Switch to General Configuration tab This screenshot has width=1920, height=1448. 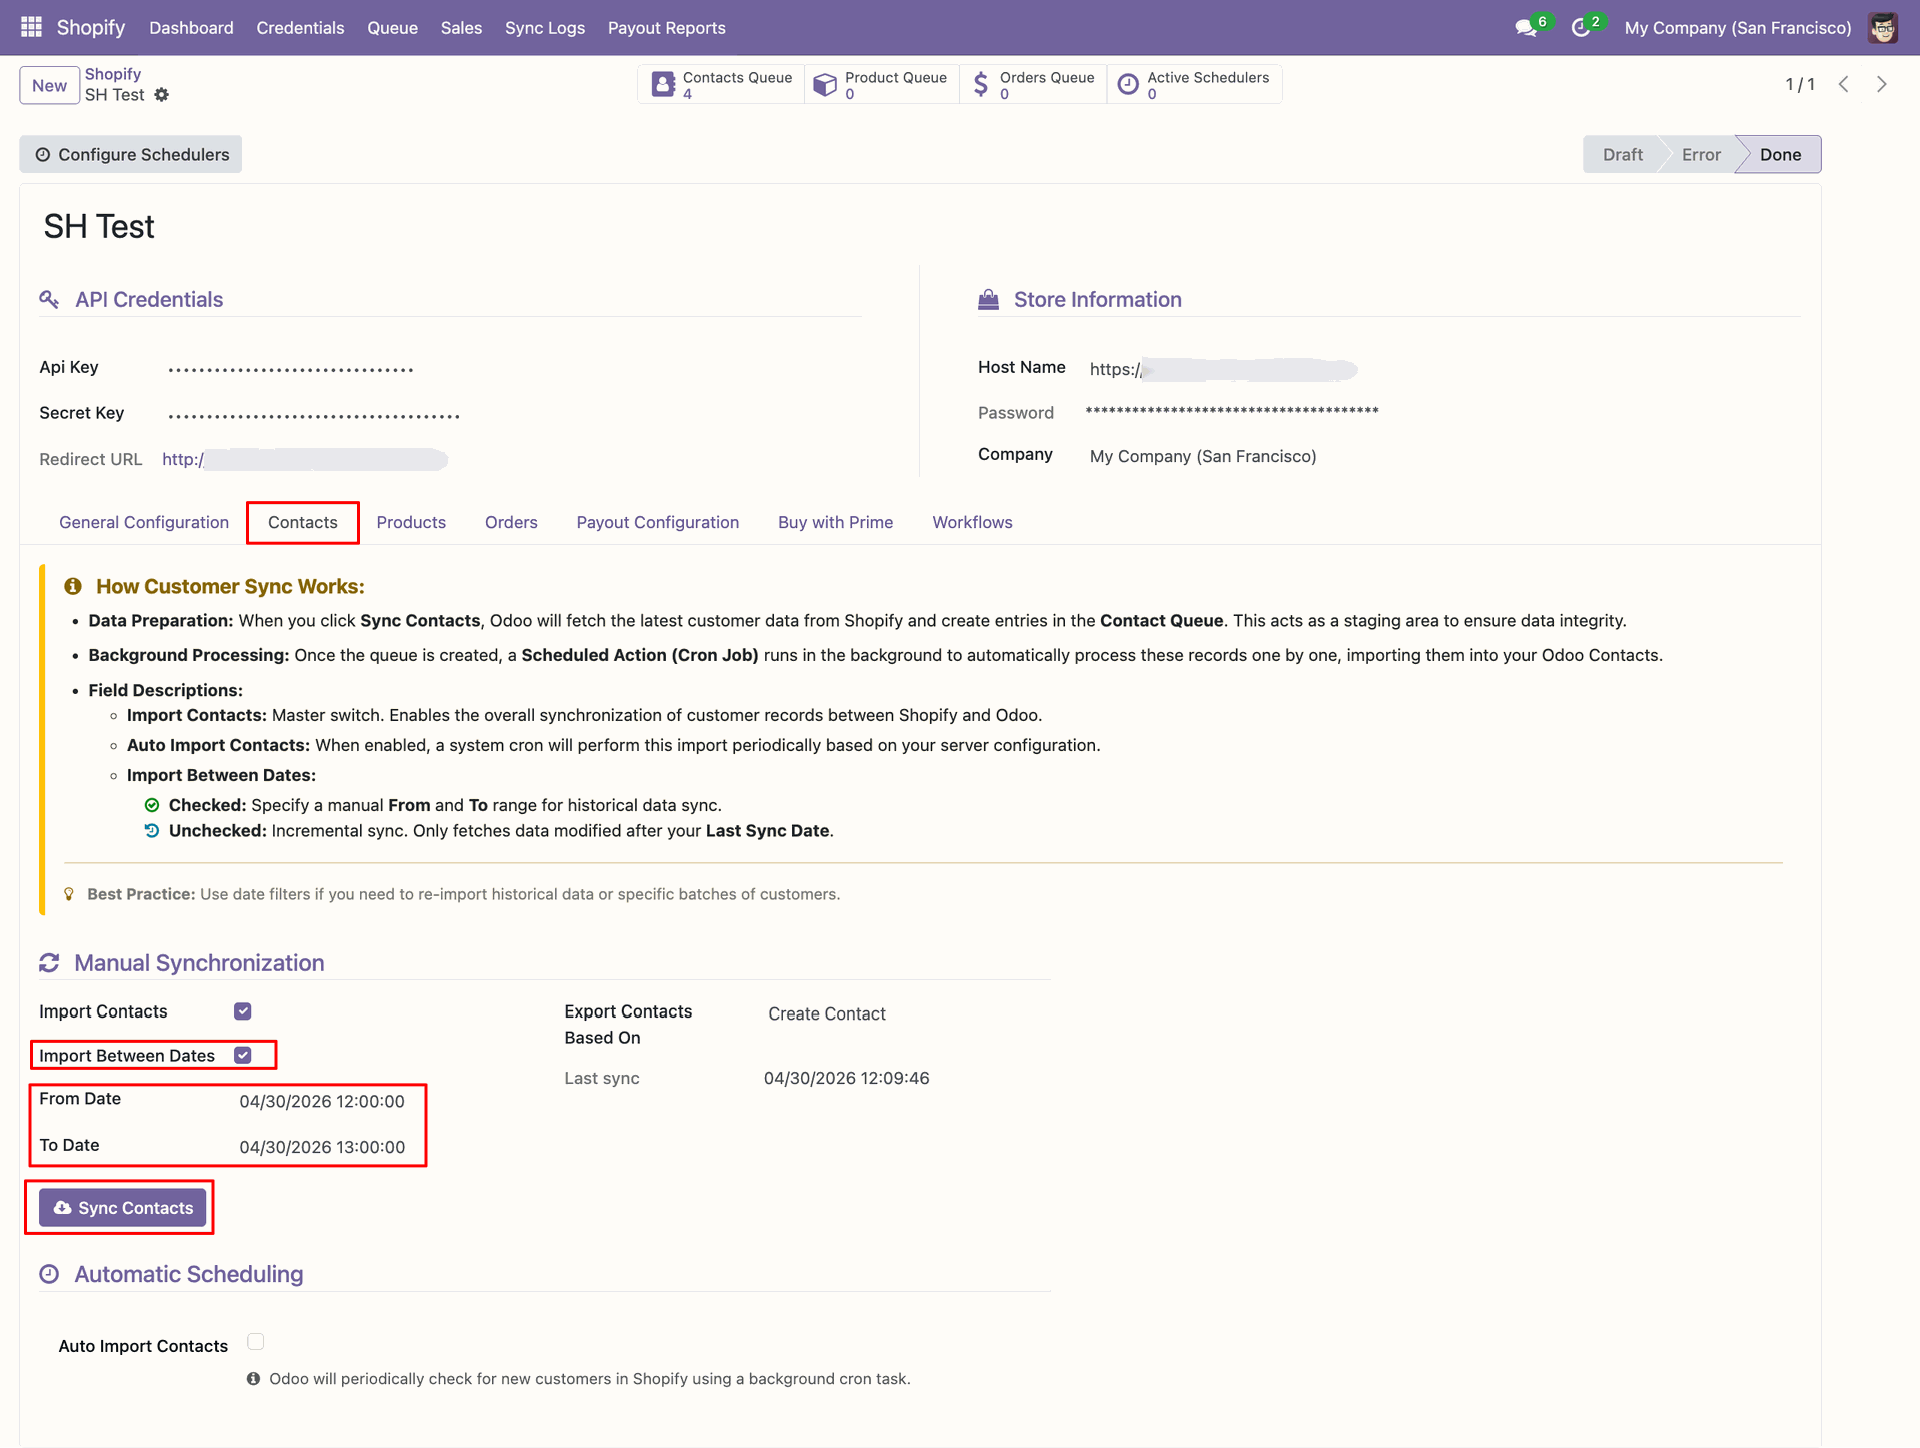point(144,522)
